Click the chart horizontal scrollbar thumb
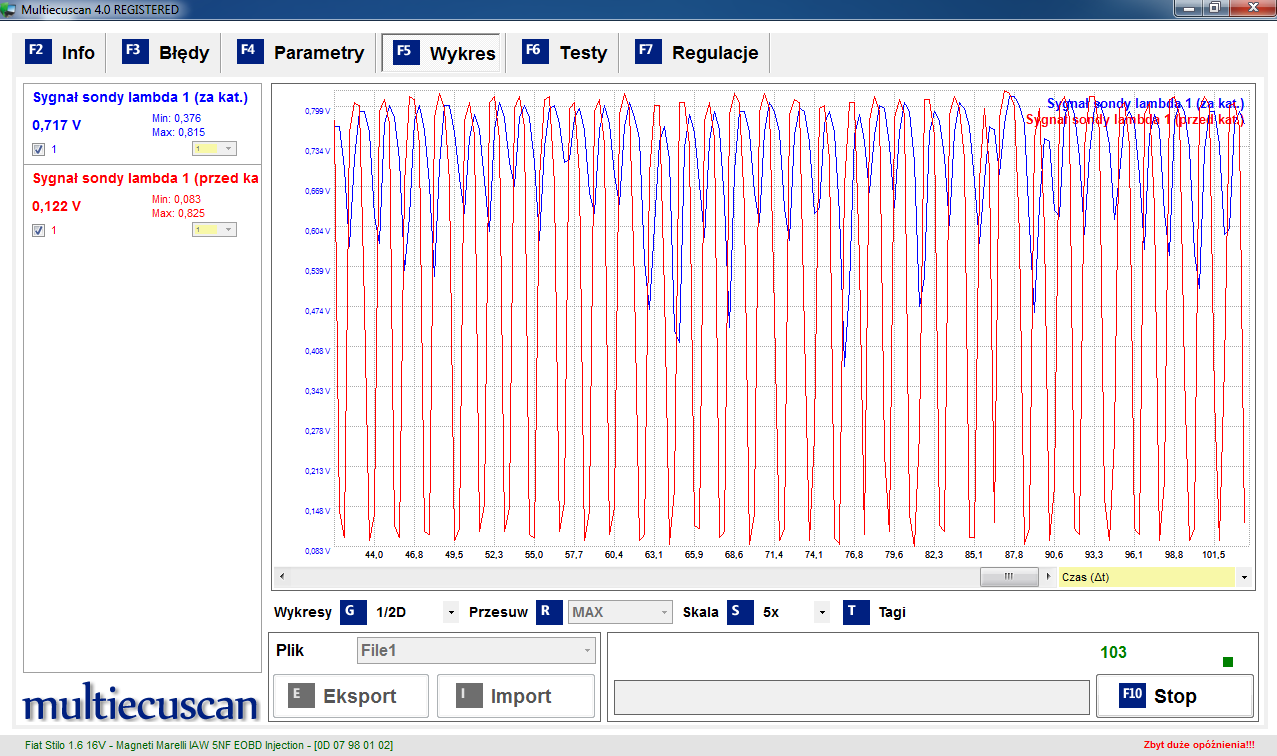Image resolution: width=1277 pixels, height=756 pixels. coord(1009,577)
